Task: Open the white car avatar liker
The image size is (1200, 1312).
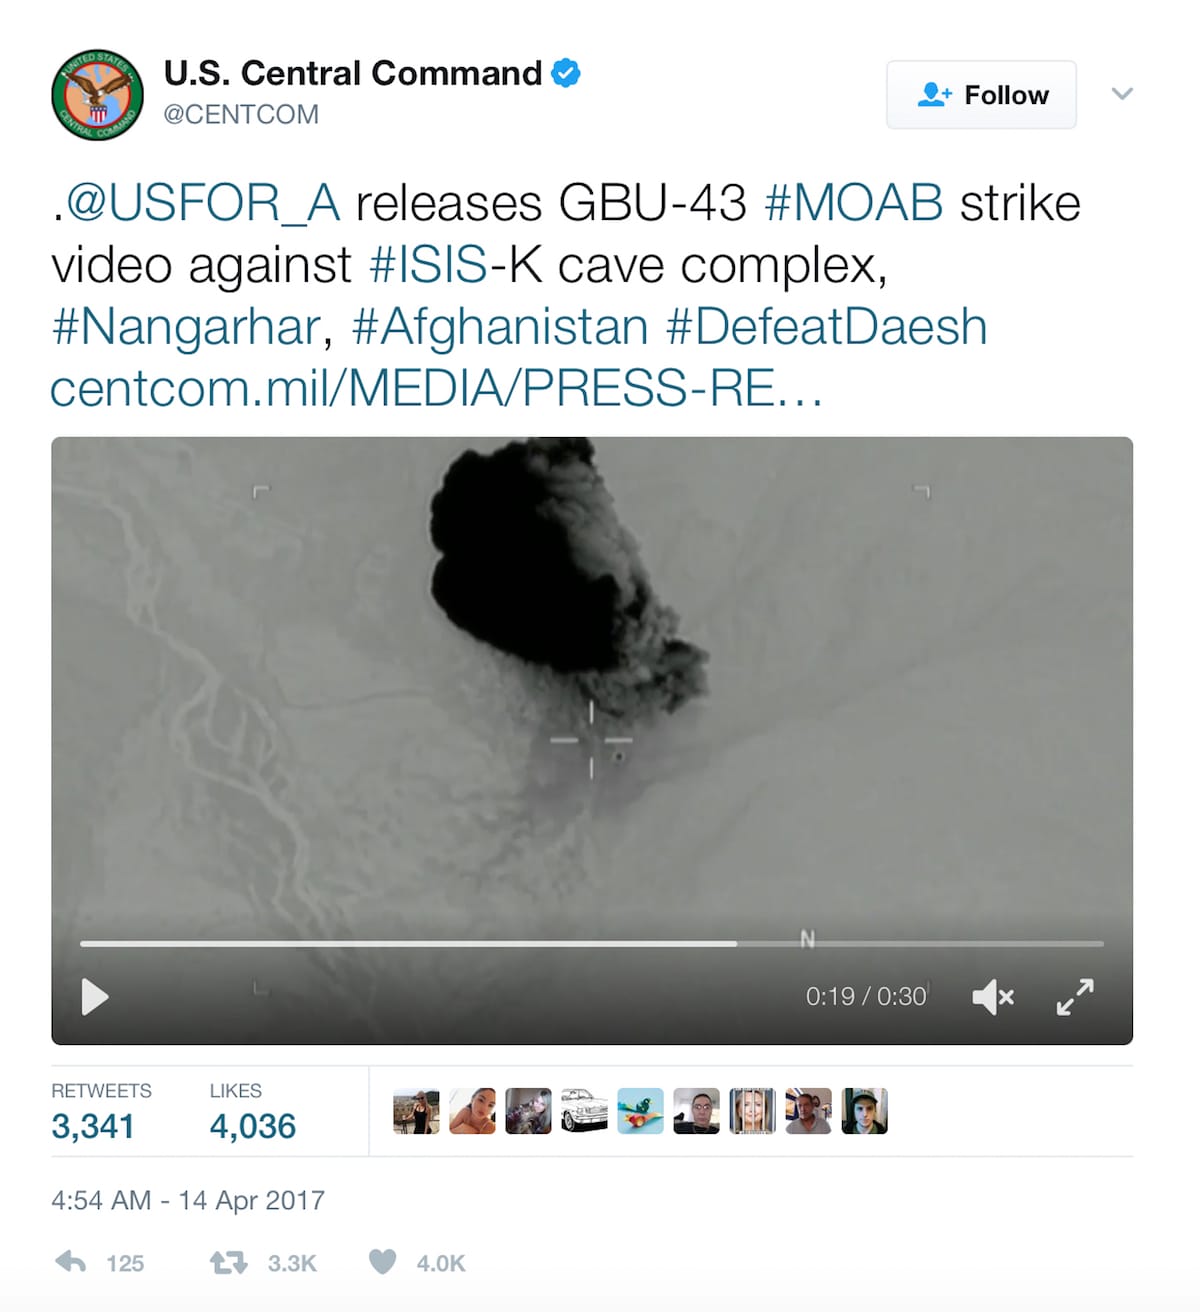Action: (584, 1111)
